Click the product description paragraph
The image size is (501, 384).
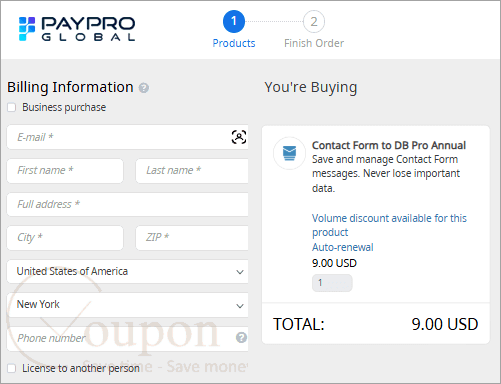click(386, 174)
